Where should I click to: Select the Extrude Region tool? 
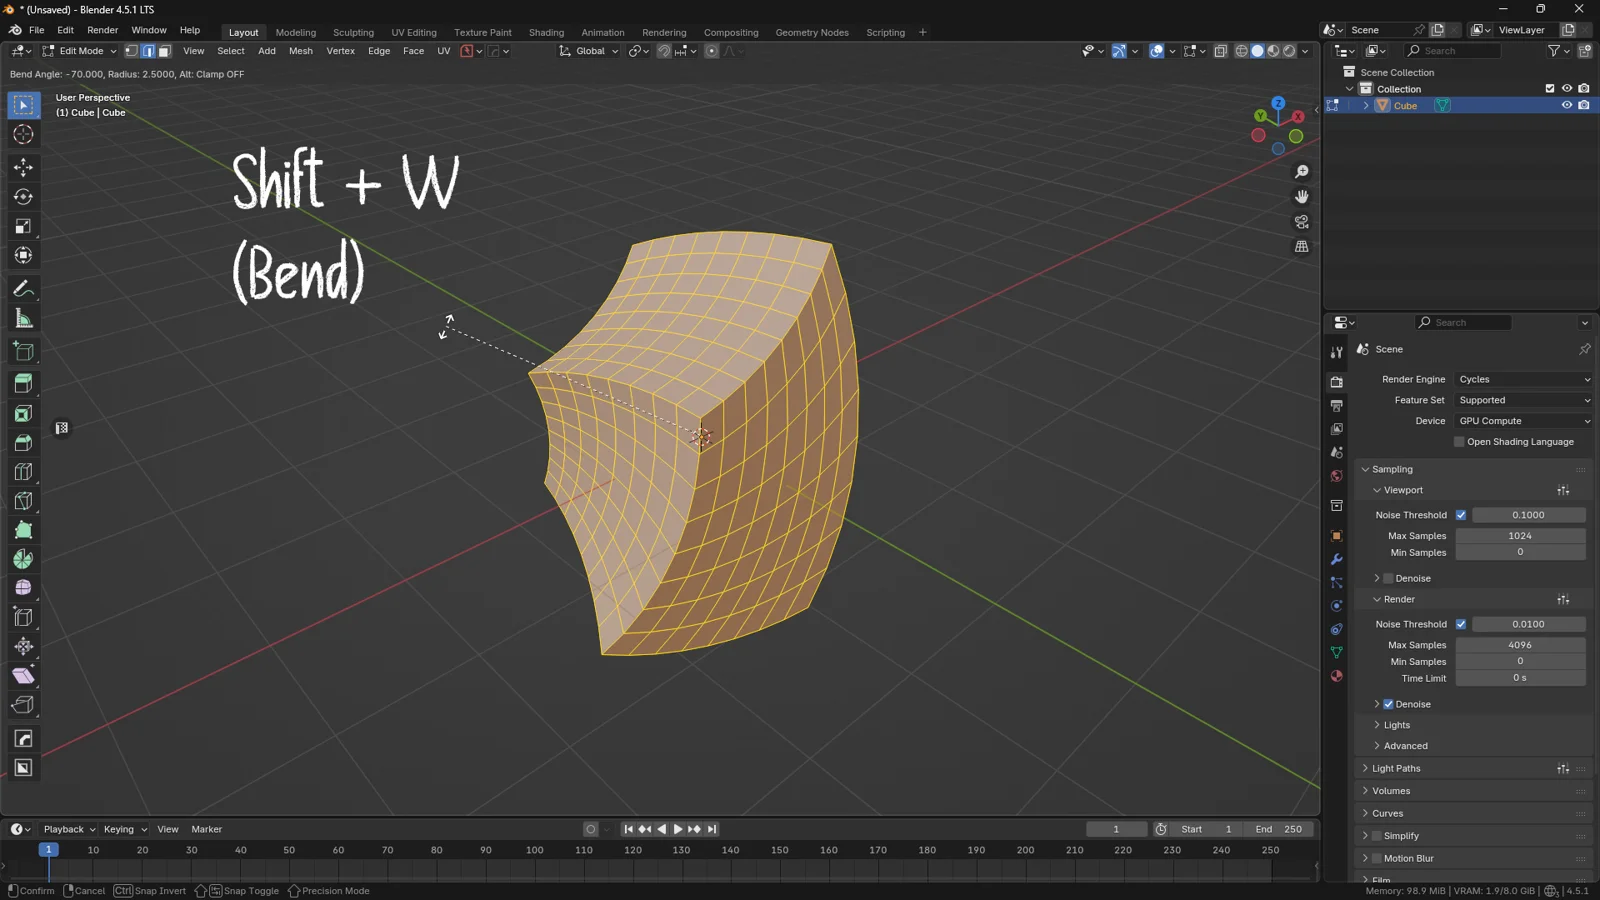(23, 384)
